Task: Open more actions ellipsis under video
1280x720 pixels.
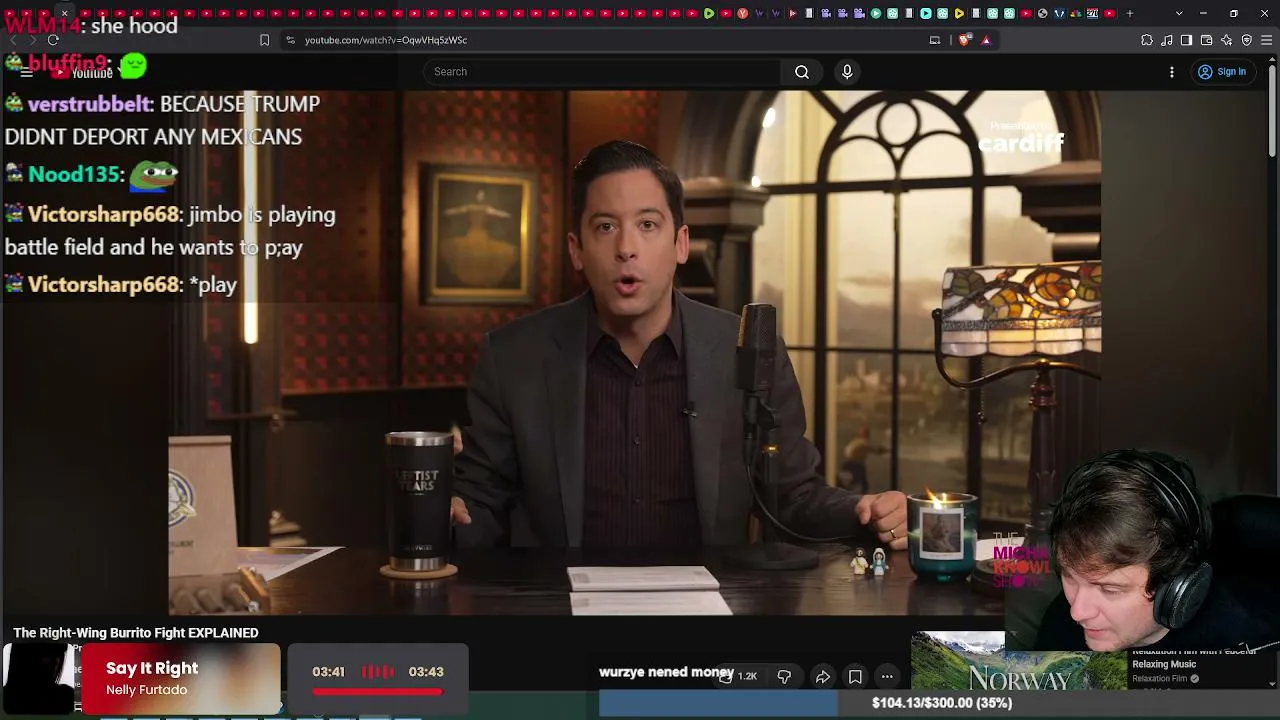Action: pyautogui.click(x=887, y=677)
